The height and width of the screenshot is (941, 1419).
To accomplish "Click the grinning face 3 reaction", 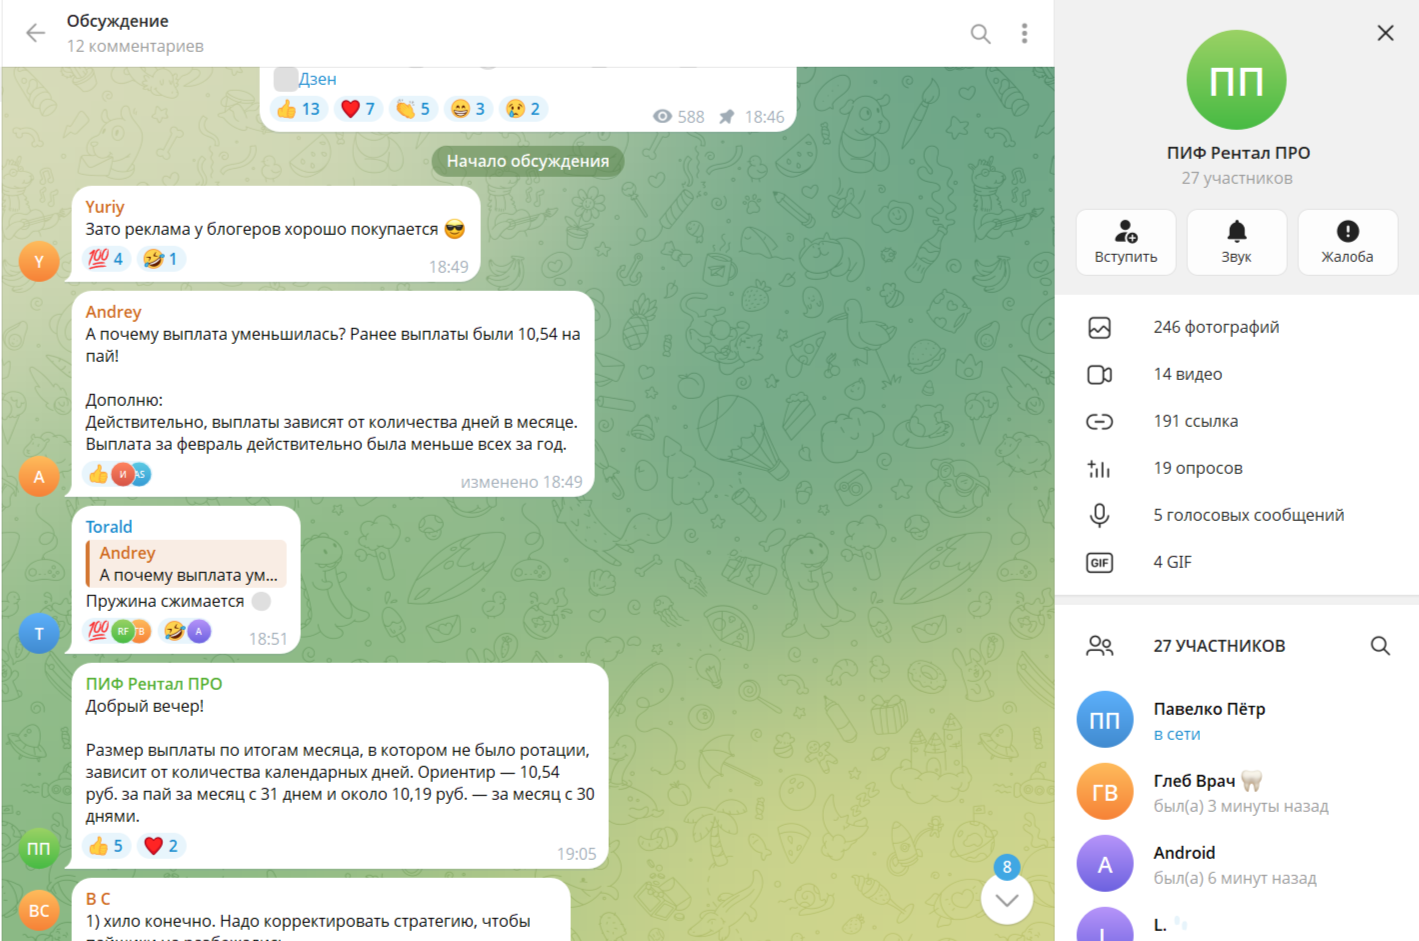I will (468, 109).
